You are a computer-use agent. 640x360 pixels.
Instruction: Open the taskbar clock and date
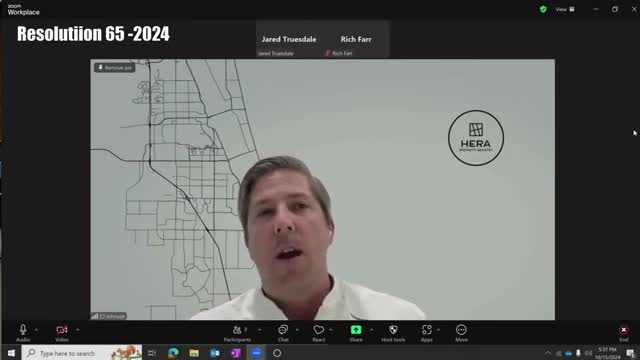coord(607,353)
